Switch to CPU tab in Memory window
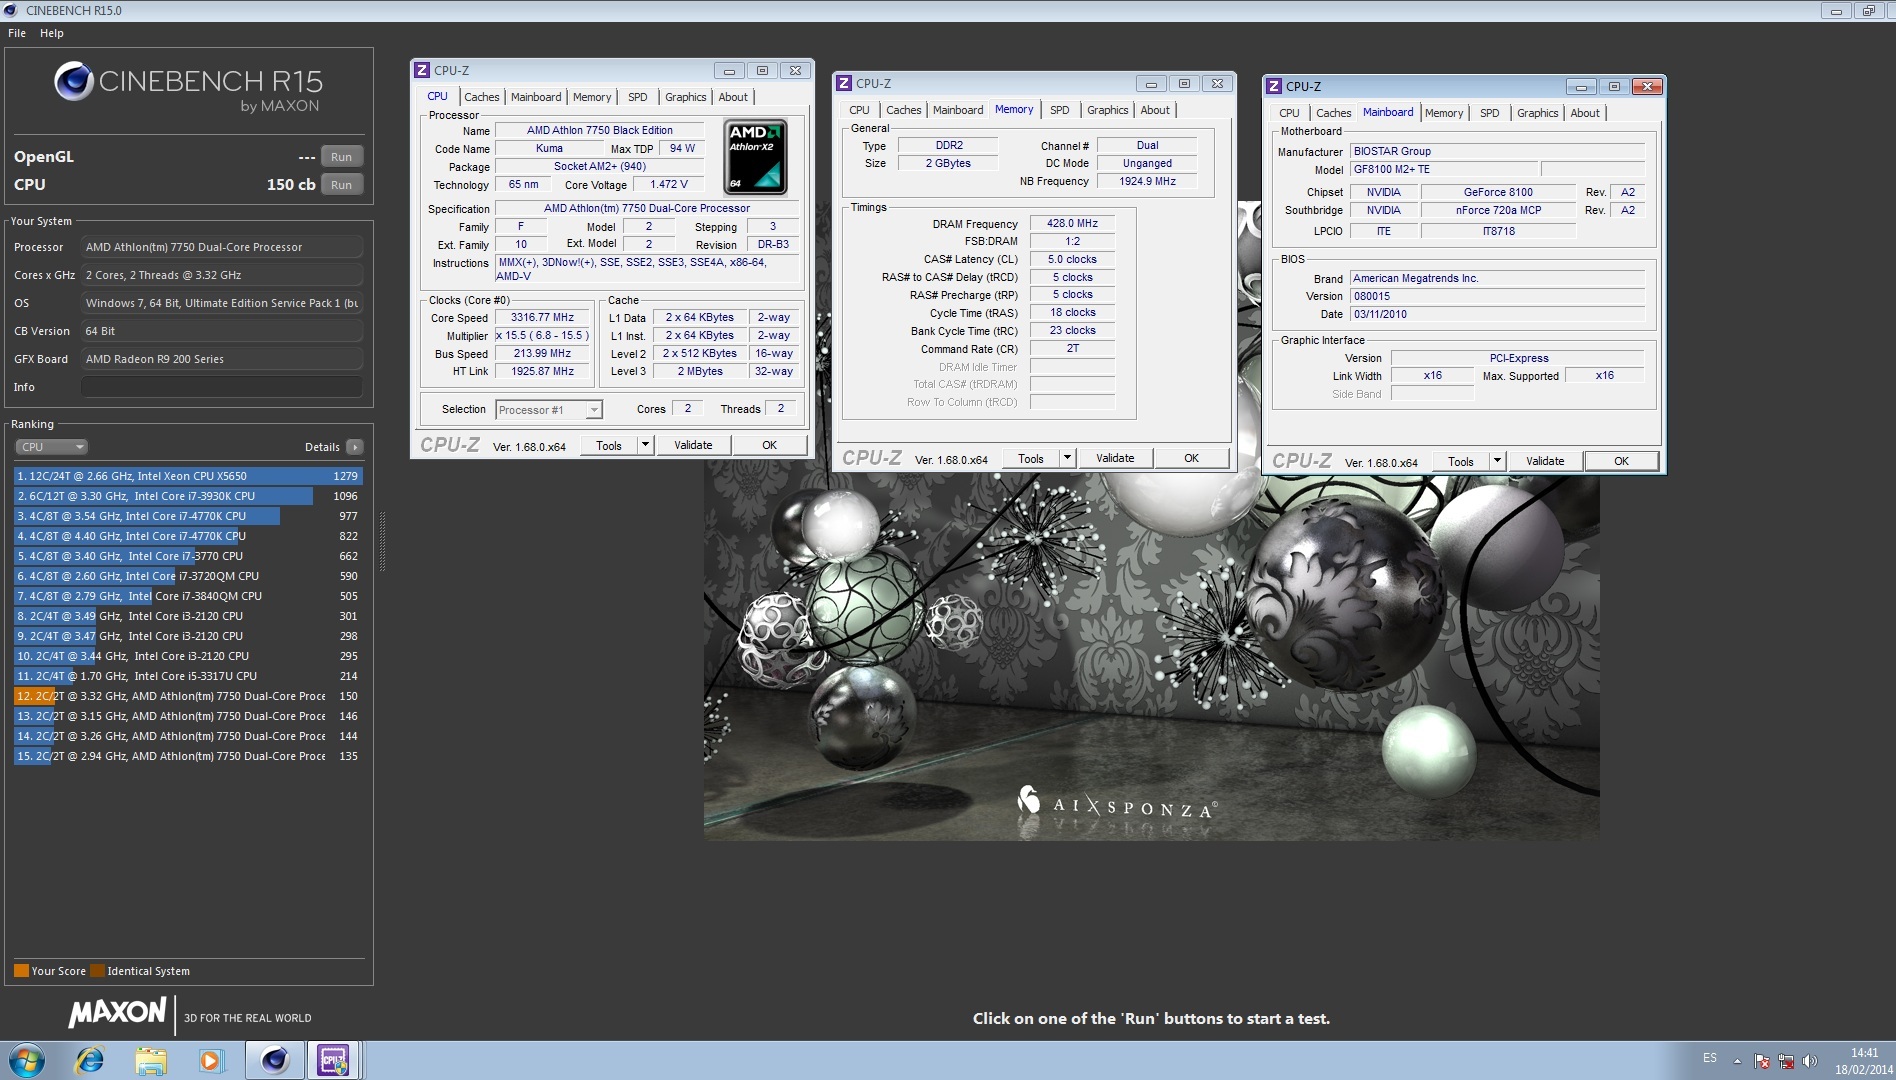Viewport: 1896px width, 1080px height. tap(859, 110)
